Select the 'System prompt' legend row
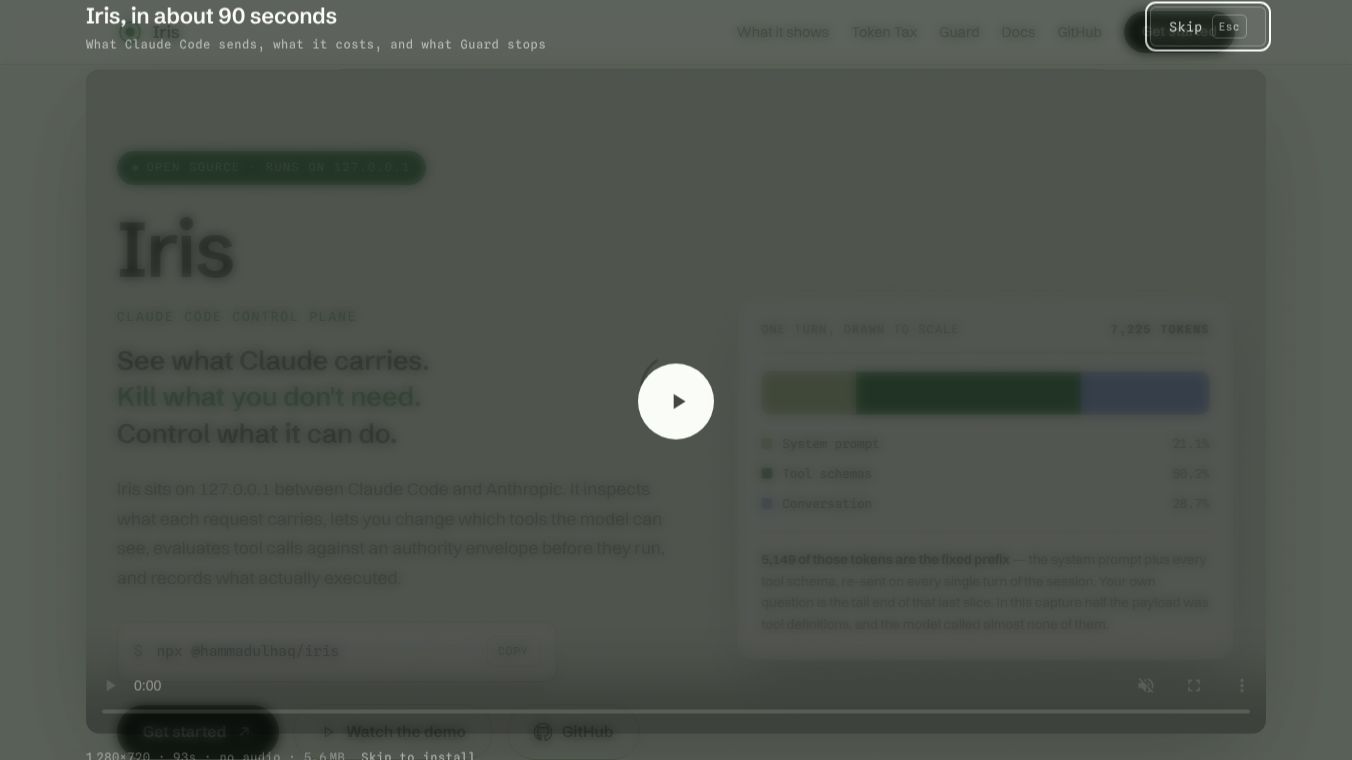This screenshot has height=760, width=1352. point(985,444)
